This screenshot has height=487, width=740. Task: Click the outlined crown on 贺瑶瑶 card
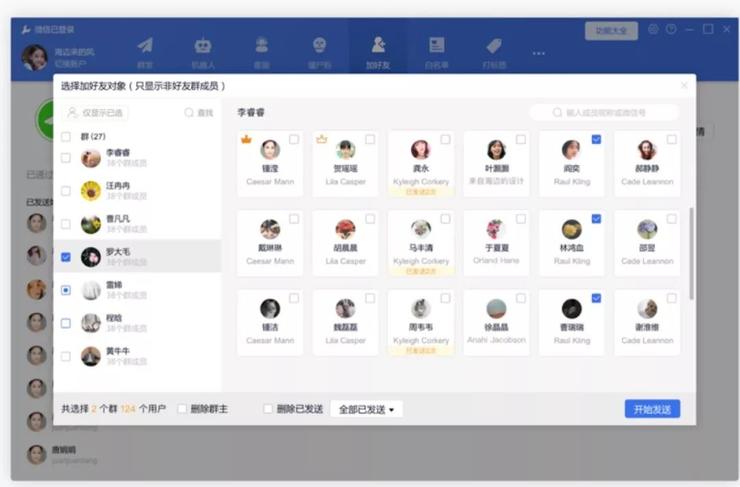click(322, 139)
